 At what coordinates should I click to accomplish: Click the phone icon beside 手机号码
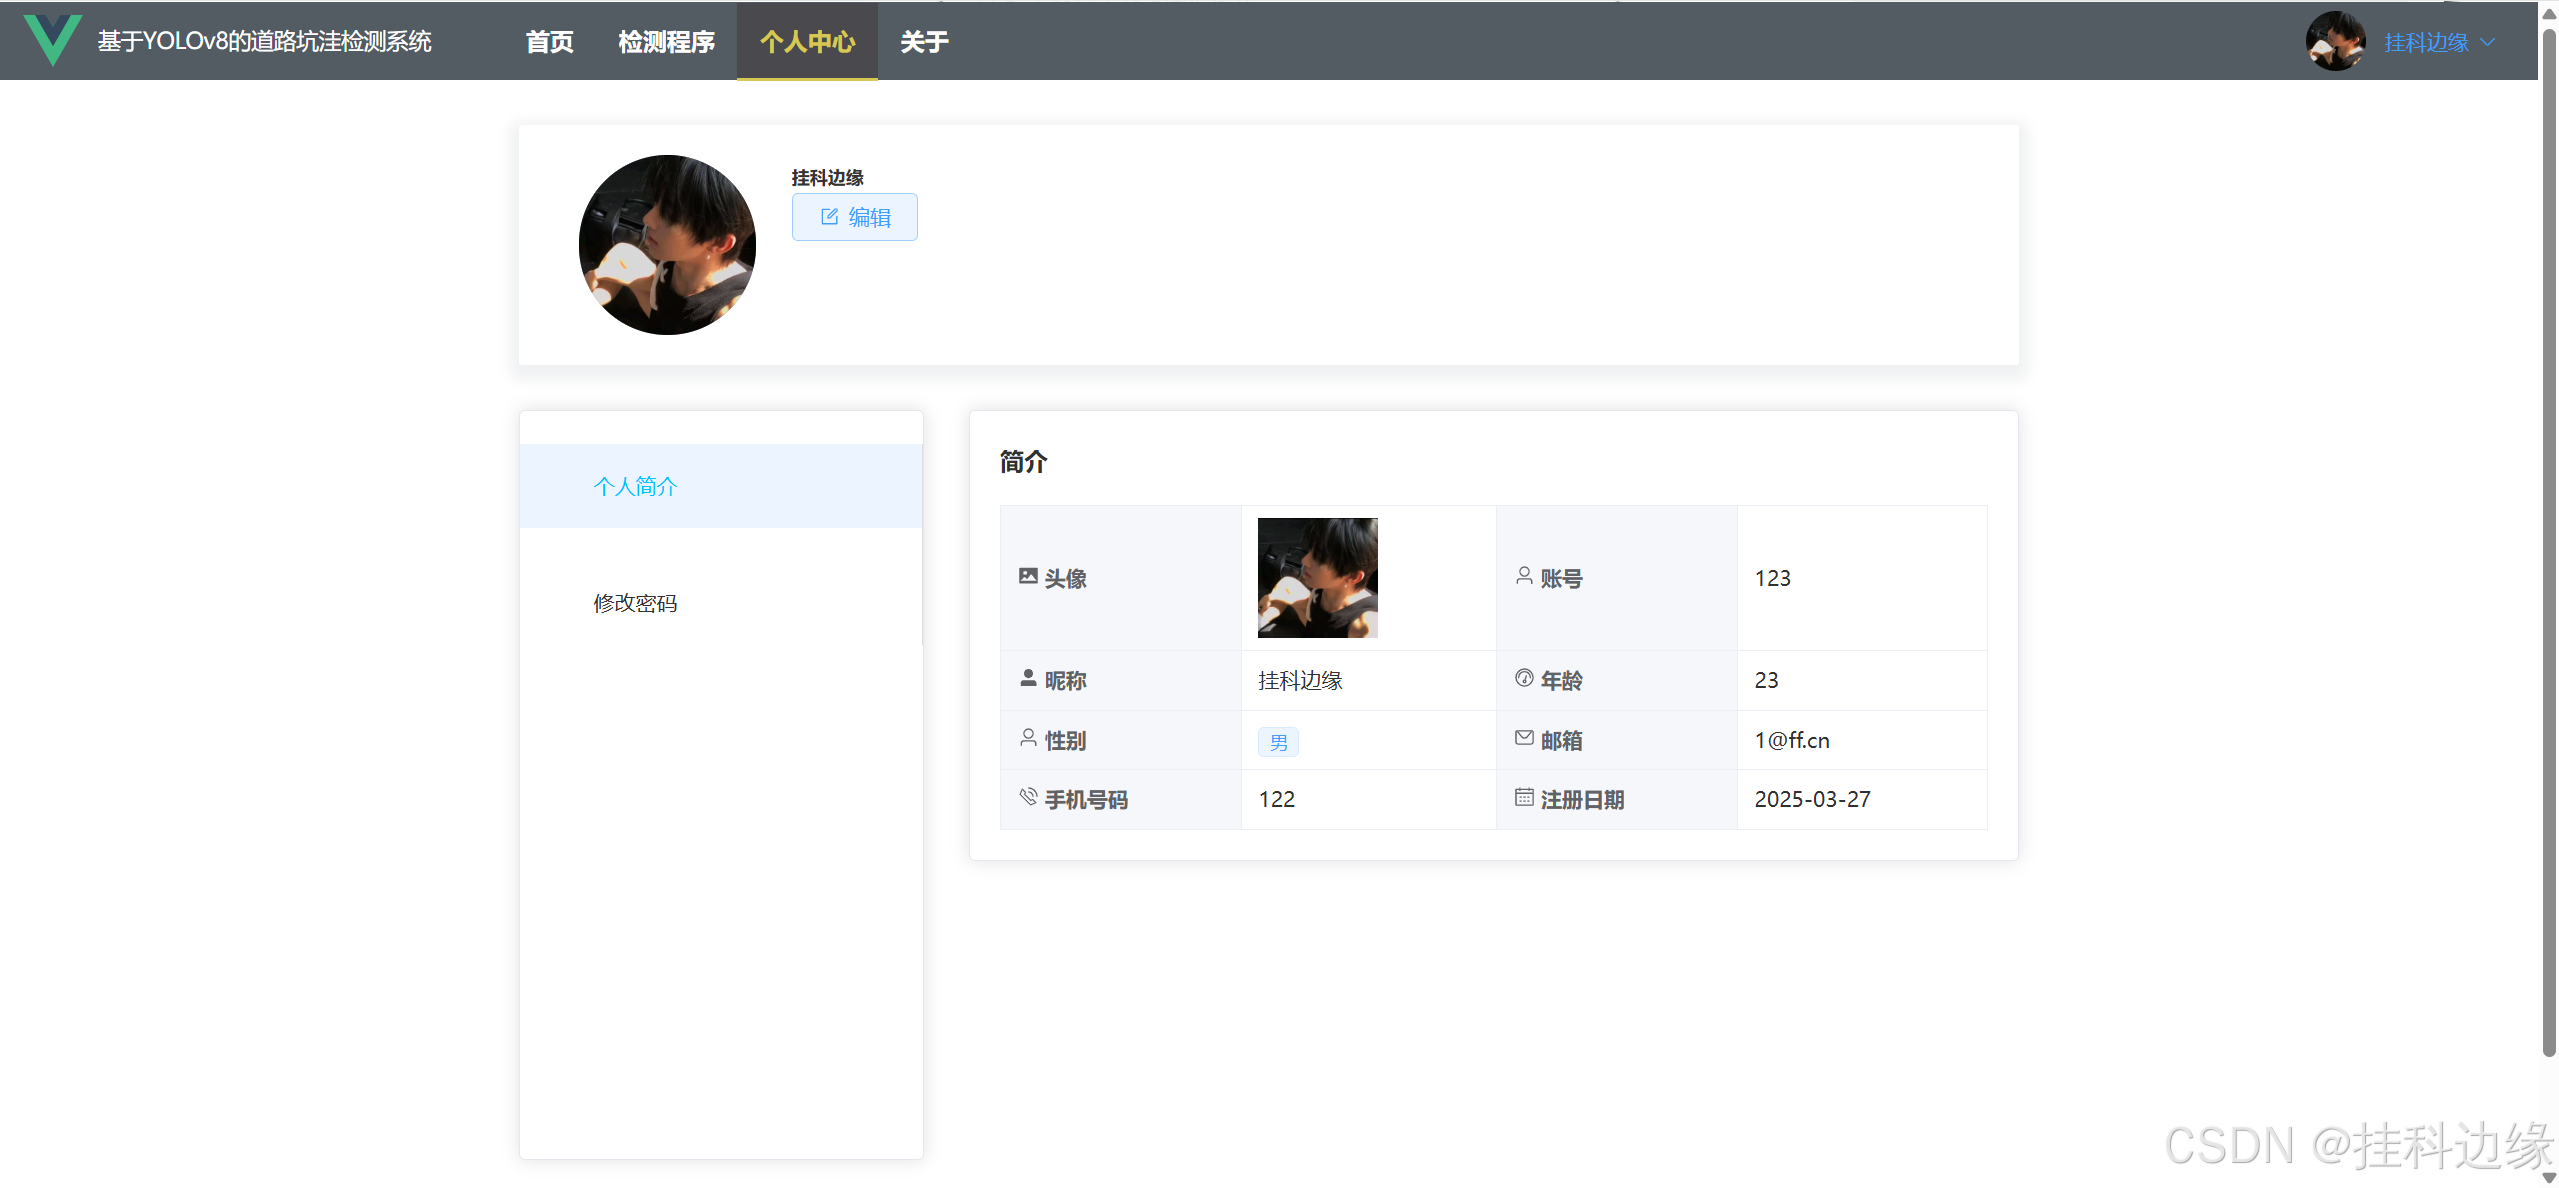click(x=1028, y=797)
